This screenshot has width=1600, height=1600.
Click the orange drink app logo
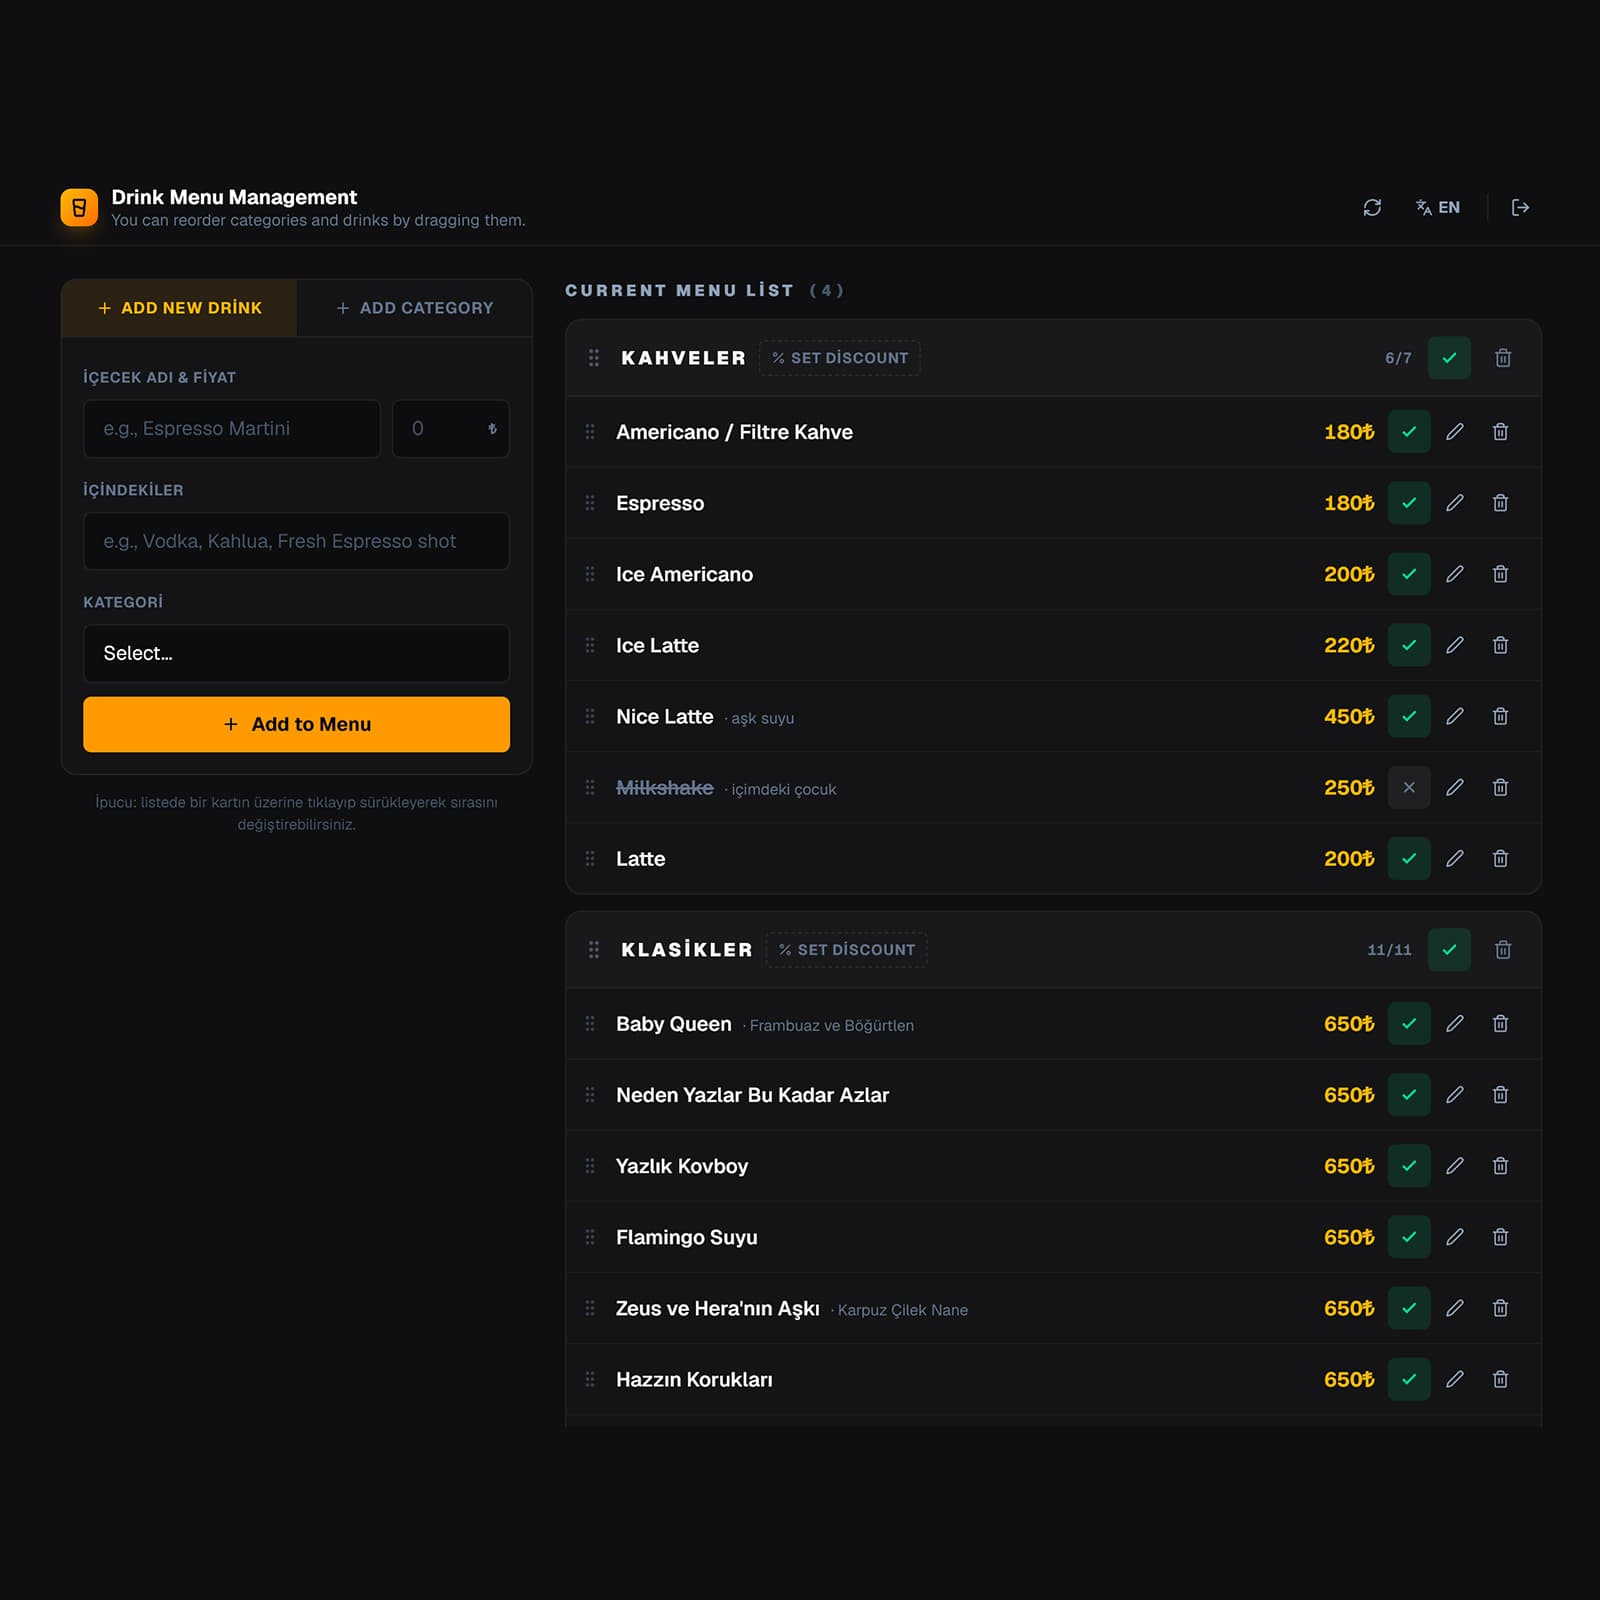(79, 207)
